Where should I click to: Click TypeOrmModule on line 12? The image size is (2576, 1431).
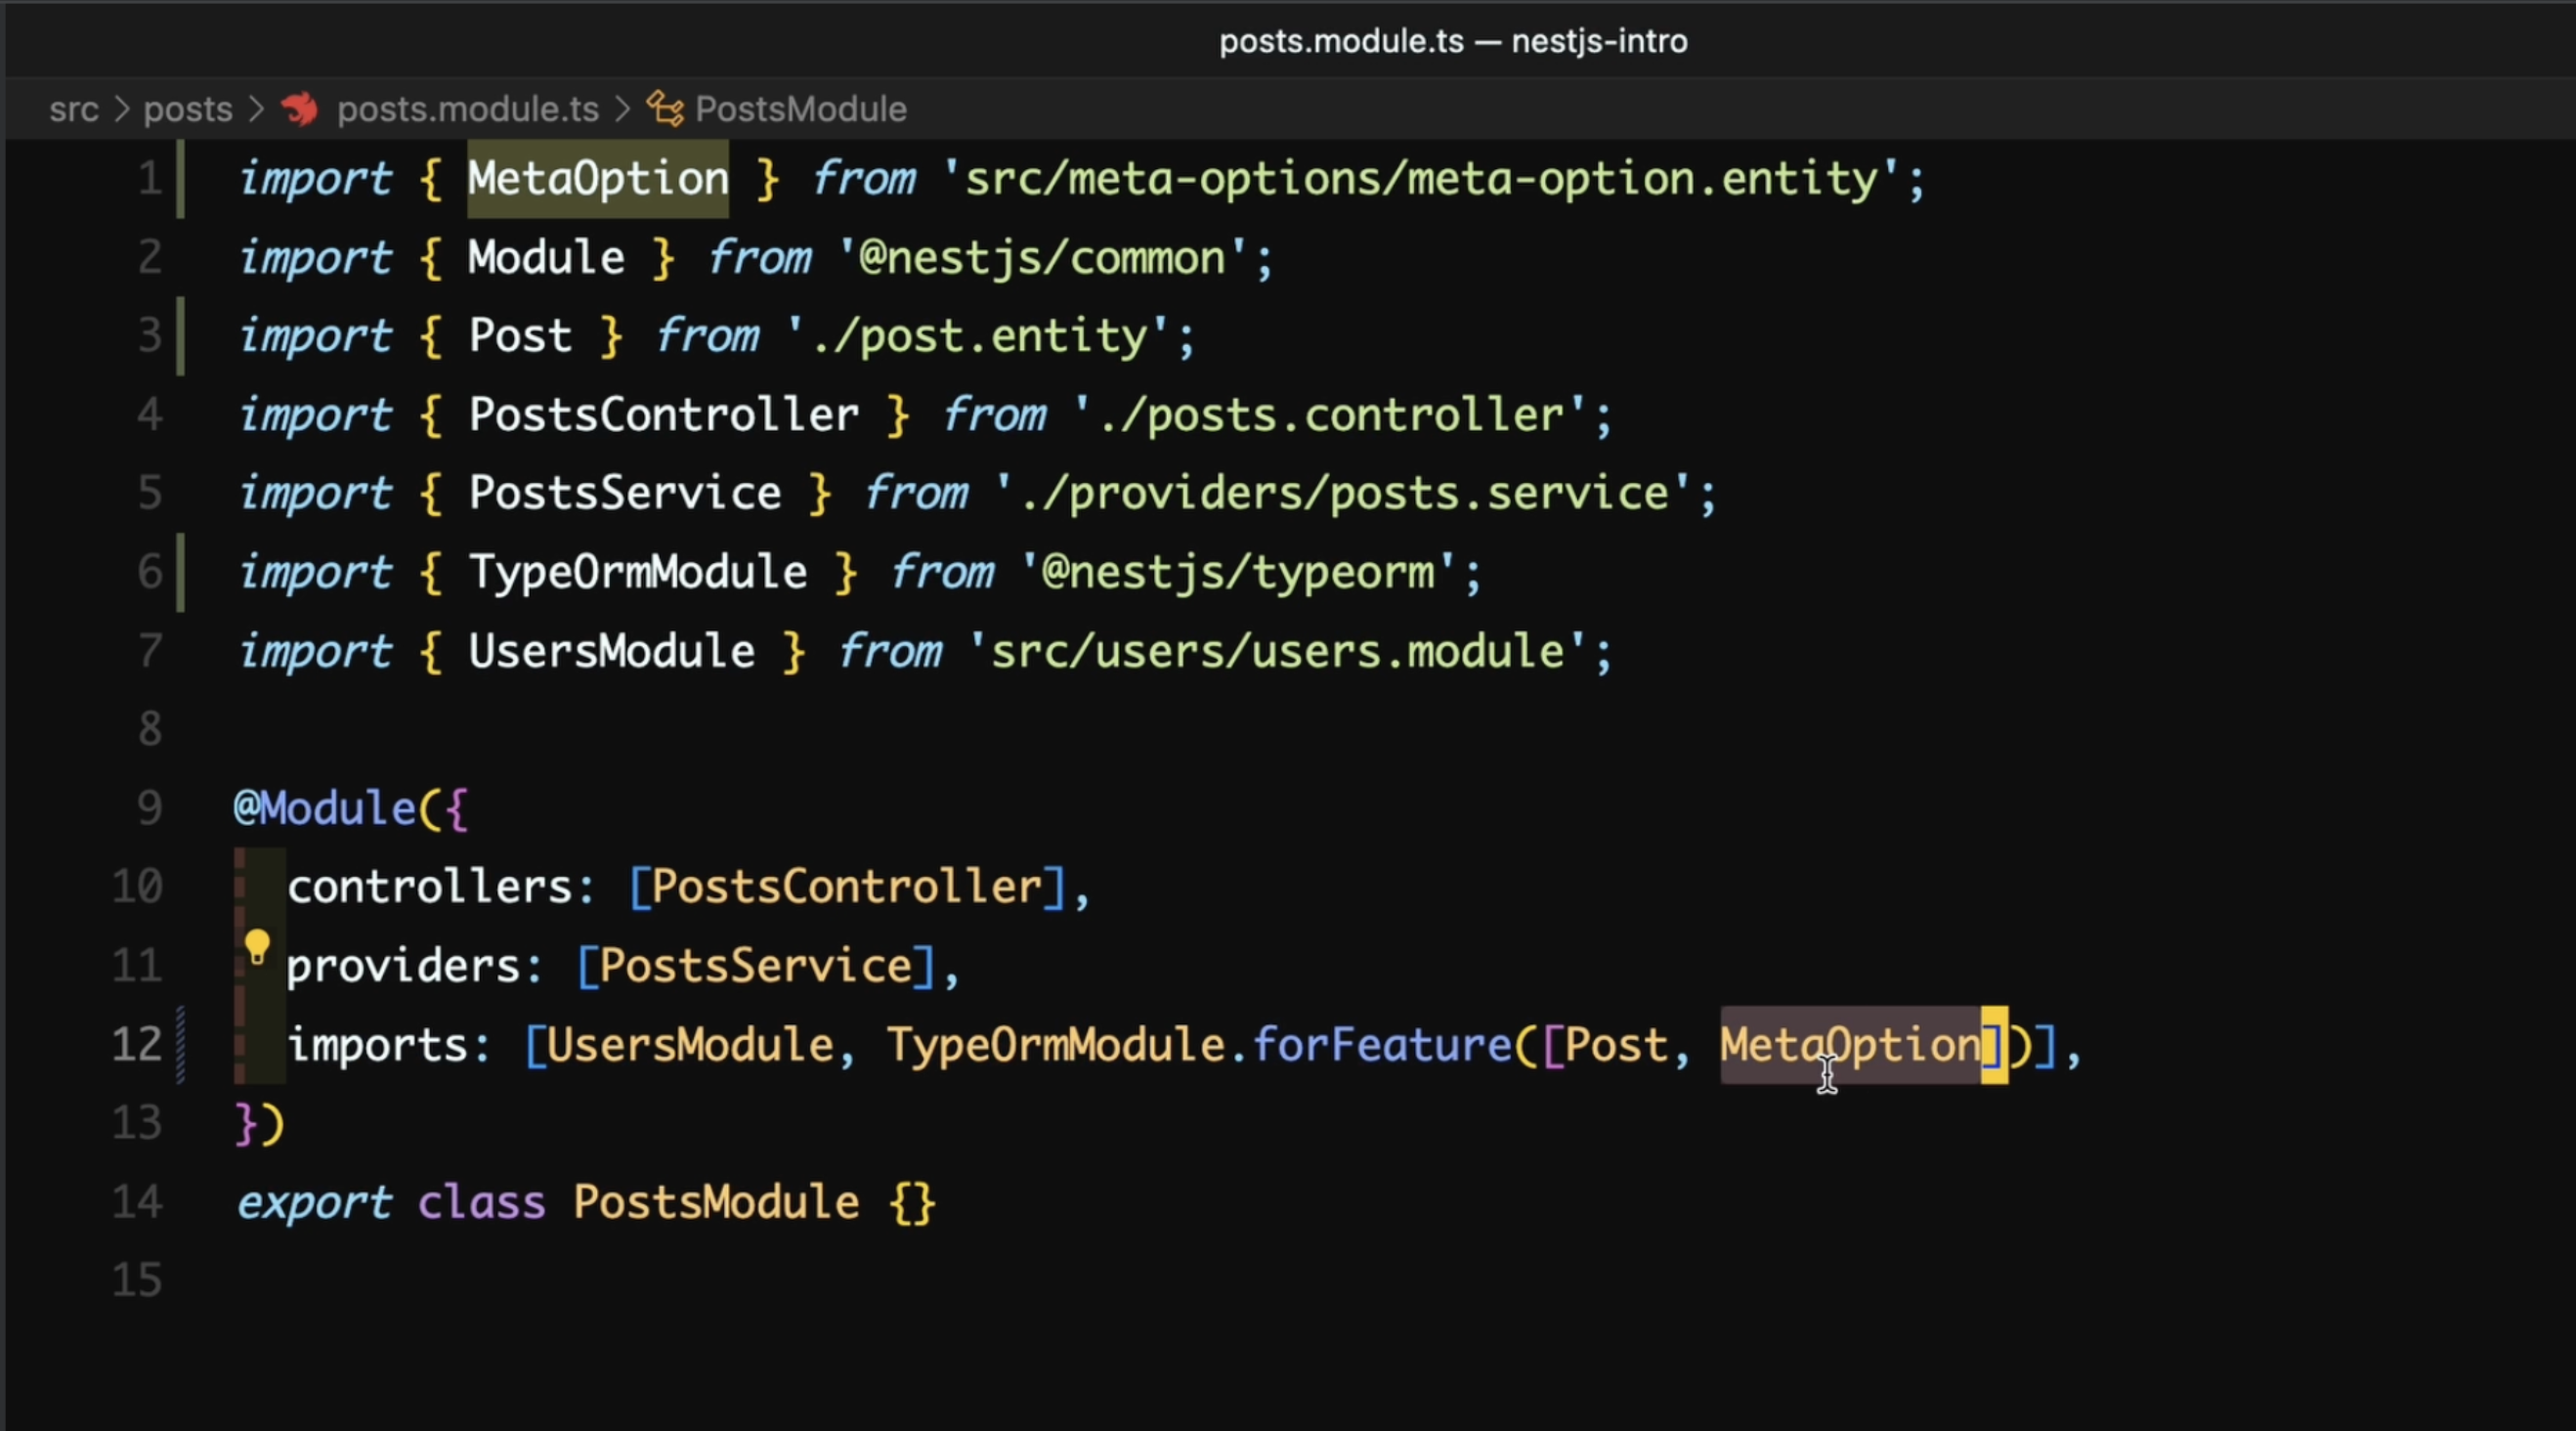(1055, 1045)
